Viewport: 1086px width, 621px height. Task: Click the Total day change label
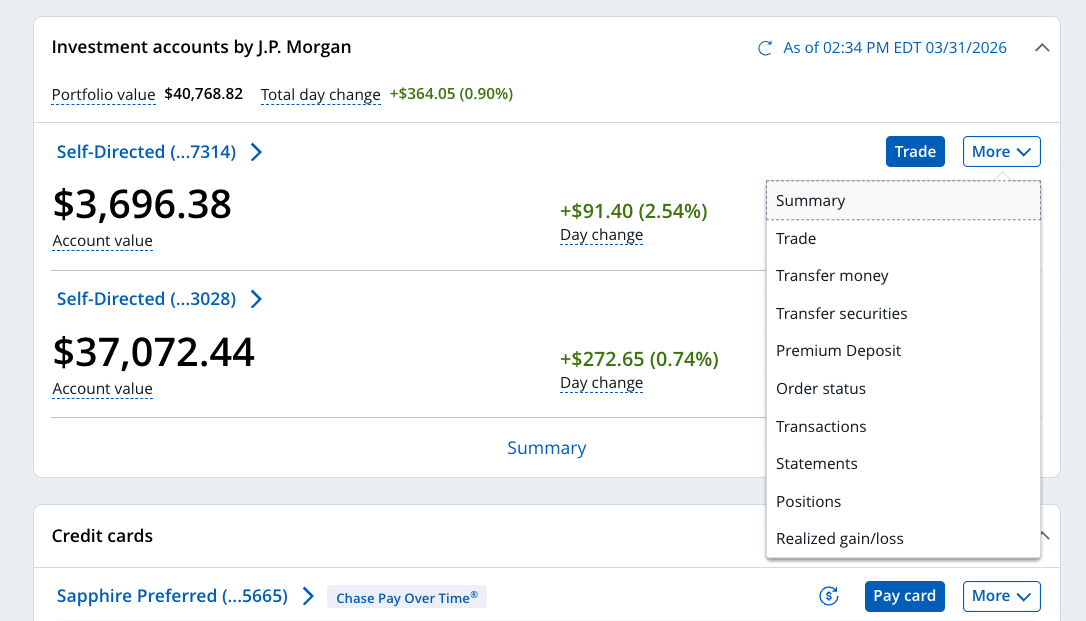click(321, 95)
